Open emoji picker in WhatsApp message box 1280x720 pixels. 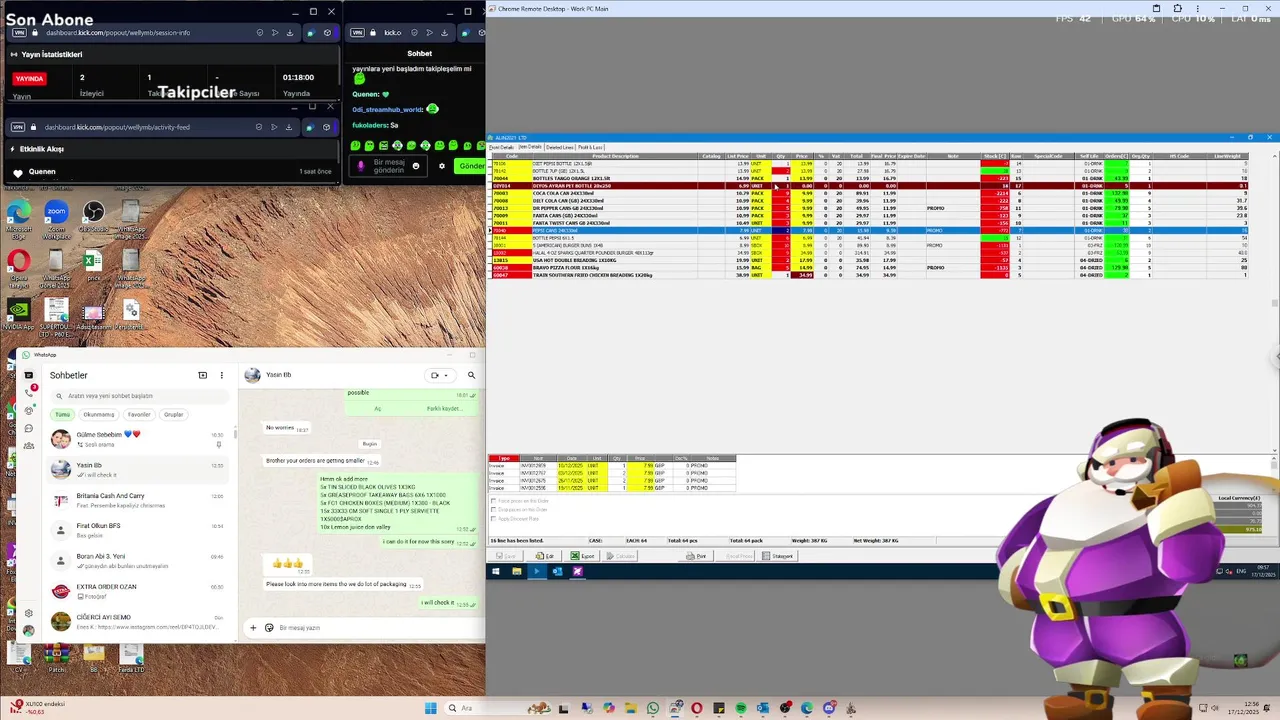point(269,627)
